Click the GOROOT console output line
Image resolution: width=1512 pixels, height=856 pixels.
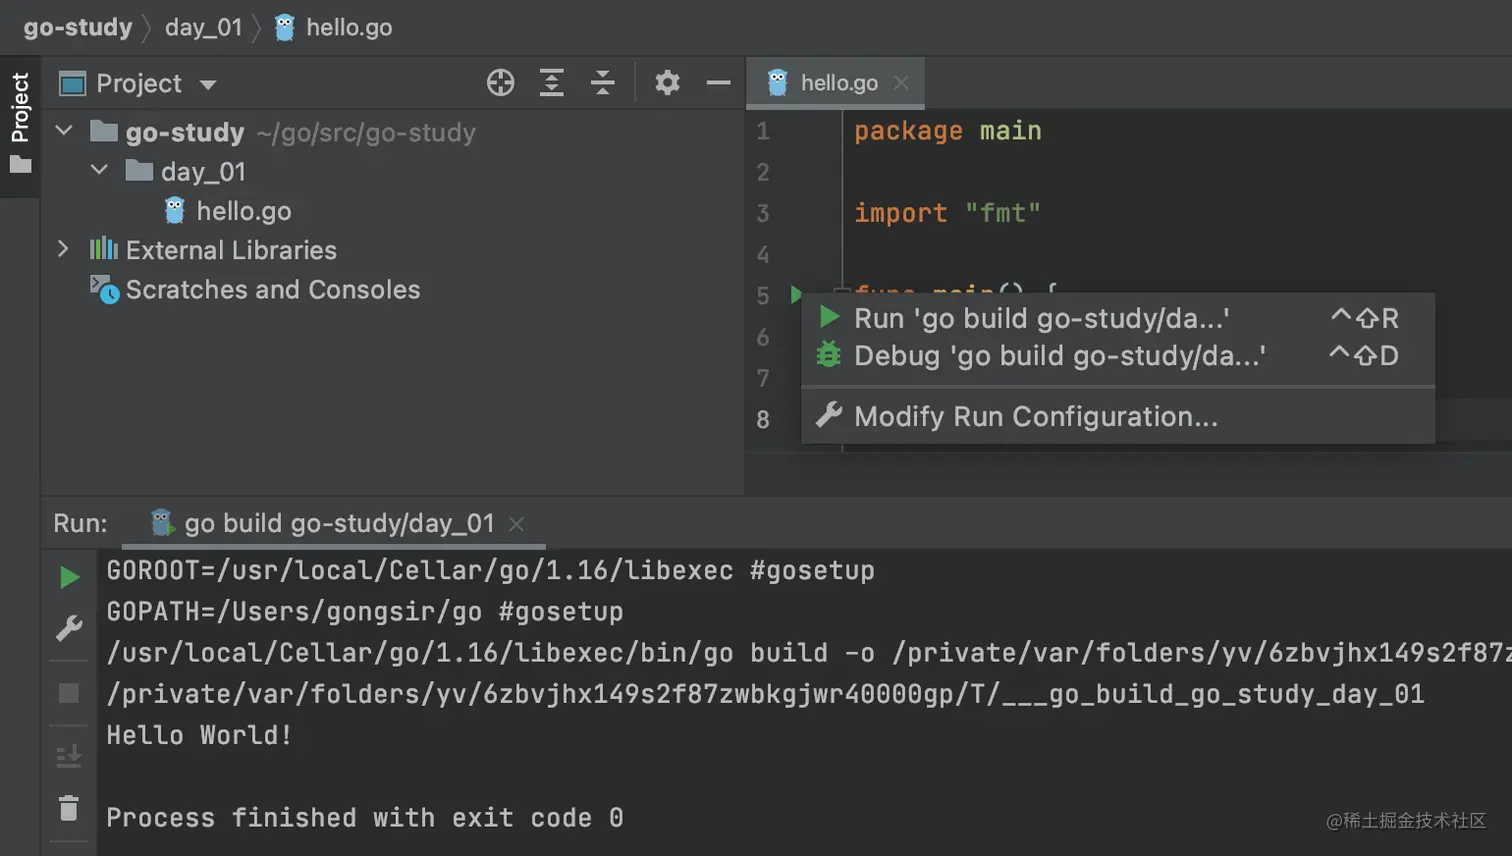coord(491,570)
